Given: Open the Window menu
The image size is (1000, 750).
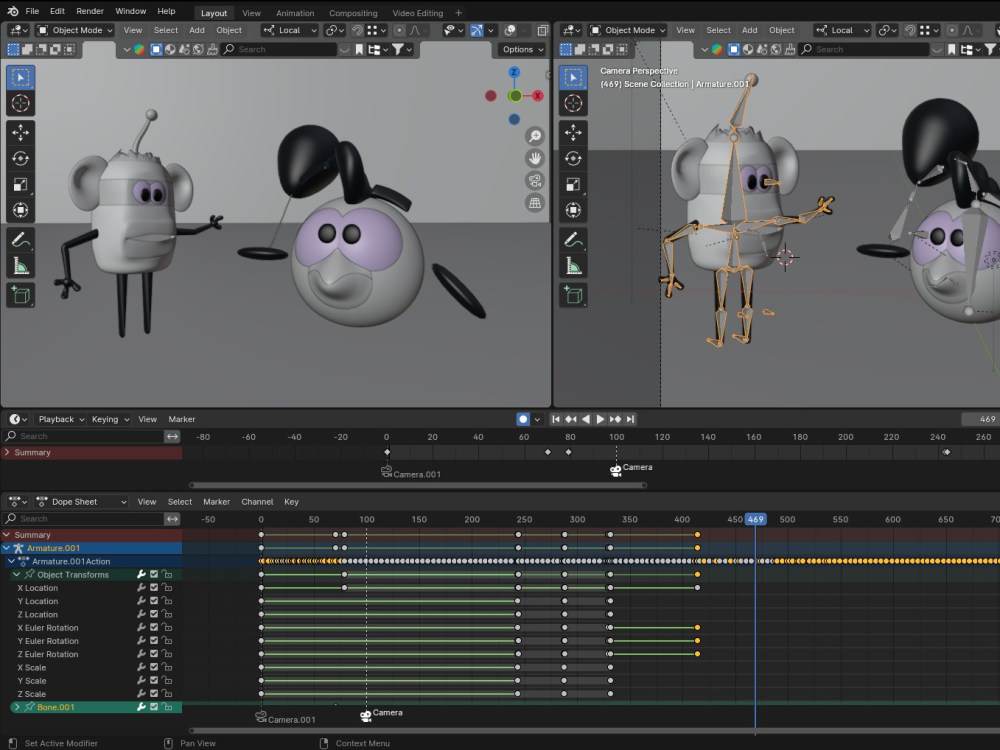Looking at the screenshot, I should [131, 11].
